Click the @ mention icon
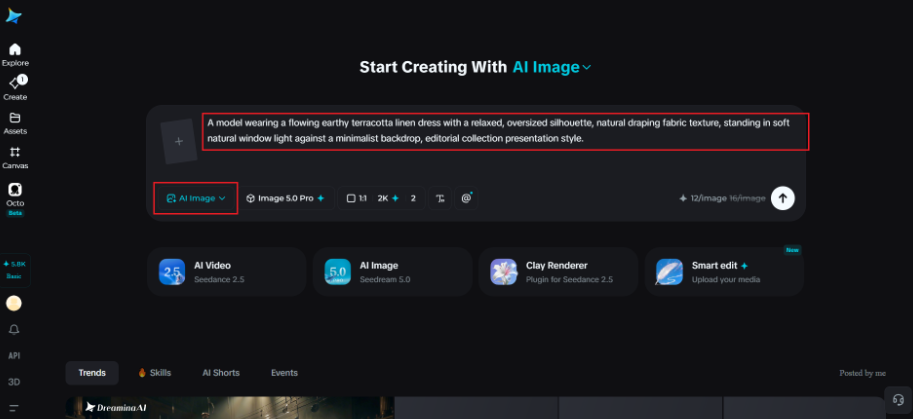This screenshot has height=419, width=913. click(x=466, y=198)
